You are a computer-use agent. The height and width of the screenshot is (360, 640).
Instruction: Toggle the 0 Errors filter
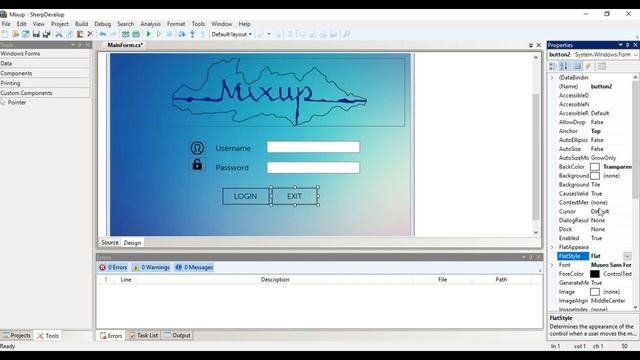click(113, 267)
